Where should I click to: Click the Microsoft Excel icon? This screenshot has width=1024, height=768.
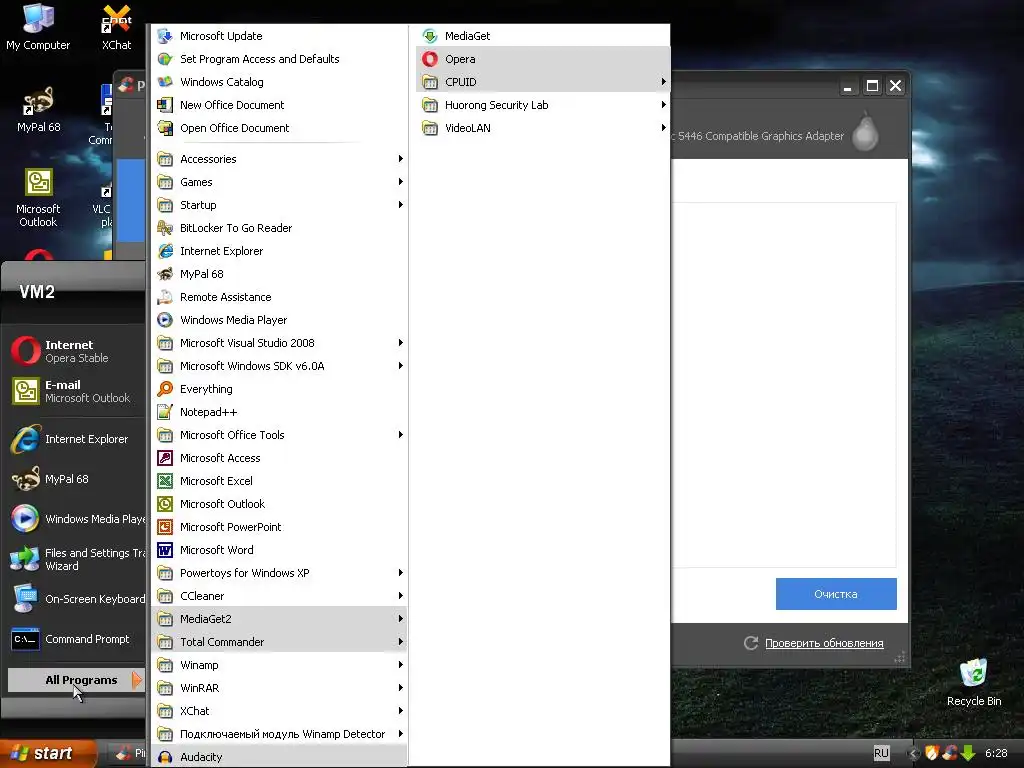(165, 481)
